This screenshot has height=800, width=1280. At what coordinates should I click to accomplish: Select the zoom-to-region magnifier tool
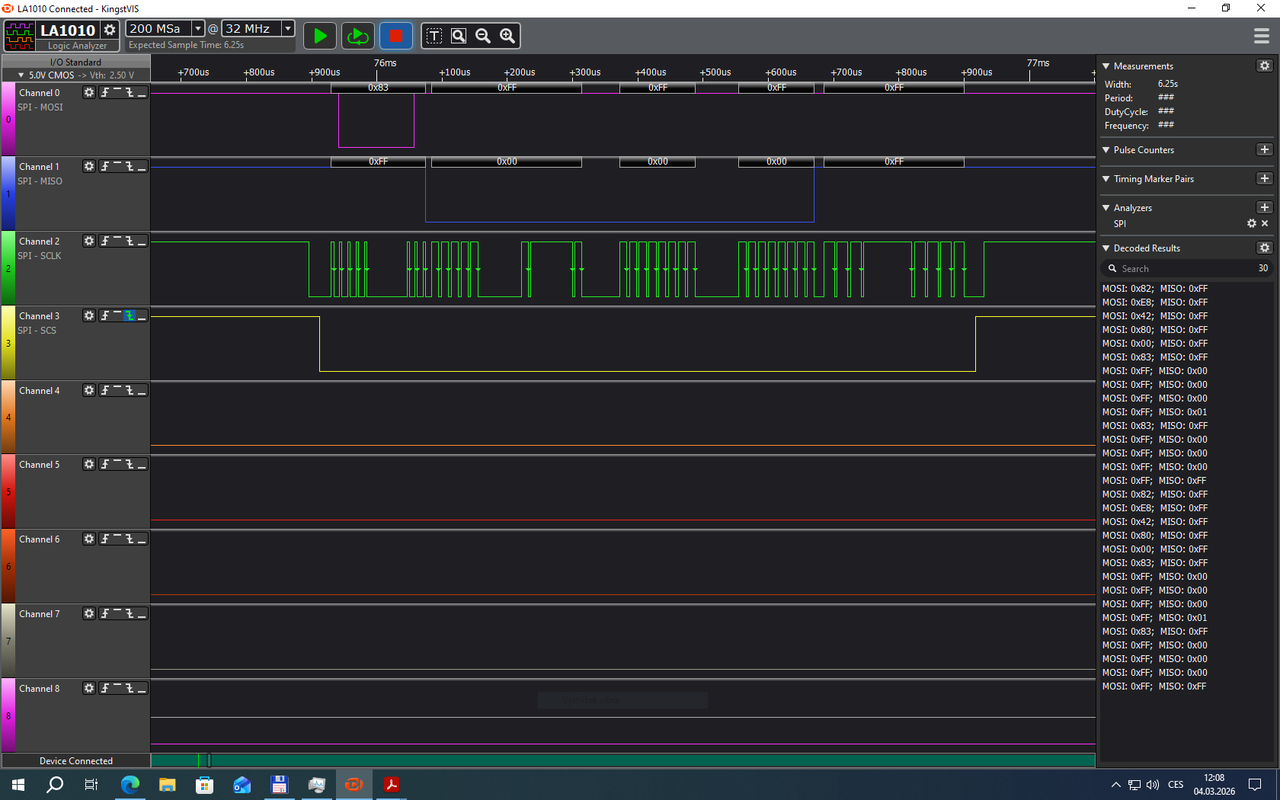tap(459, 36)
